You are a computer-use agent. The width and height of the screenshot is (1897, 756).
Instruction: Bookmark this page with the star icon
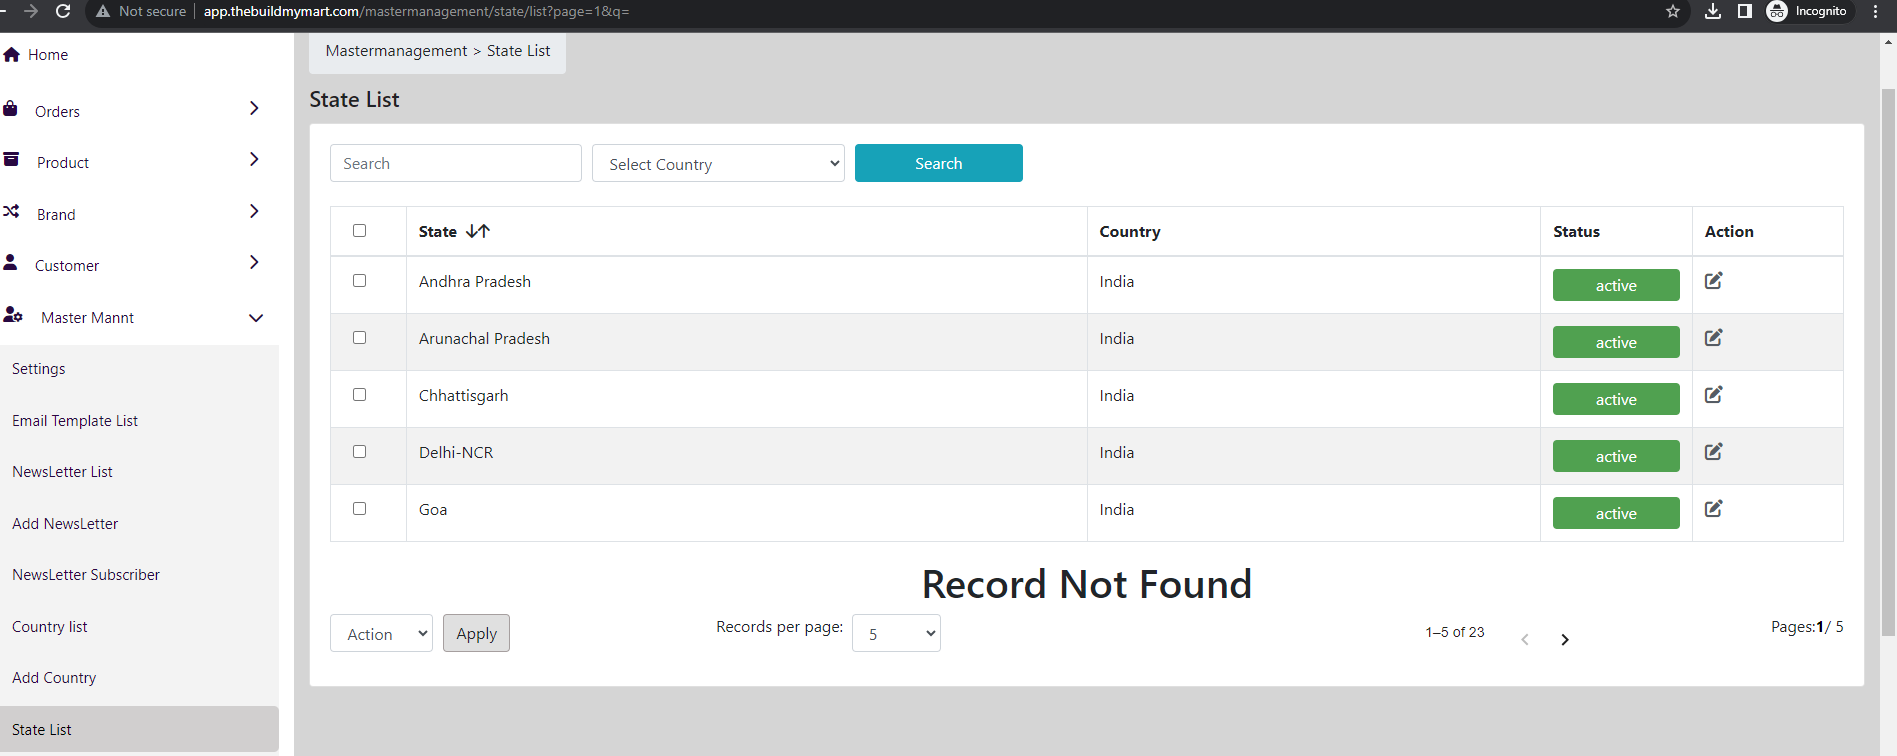pyautogui.click(x=1673, y=11)
